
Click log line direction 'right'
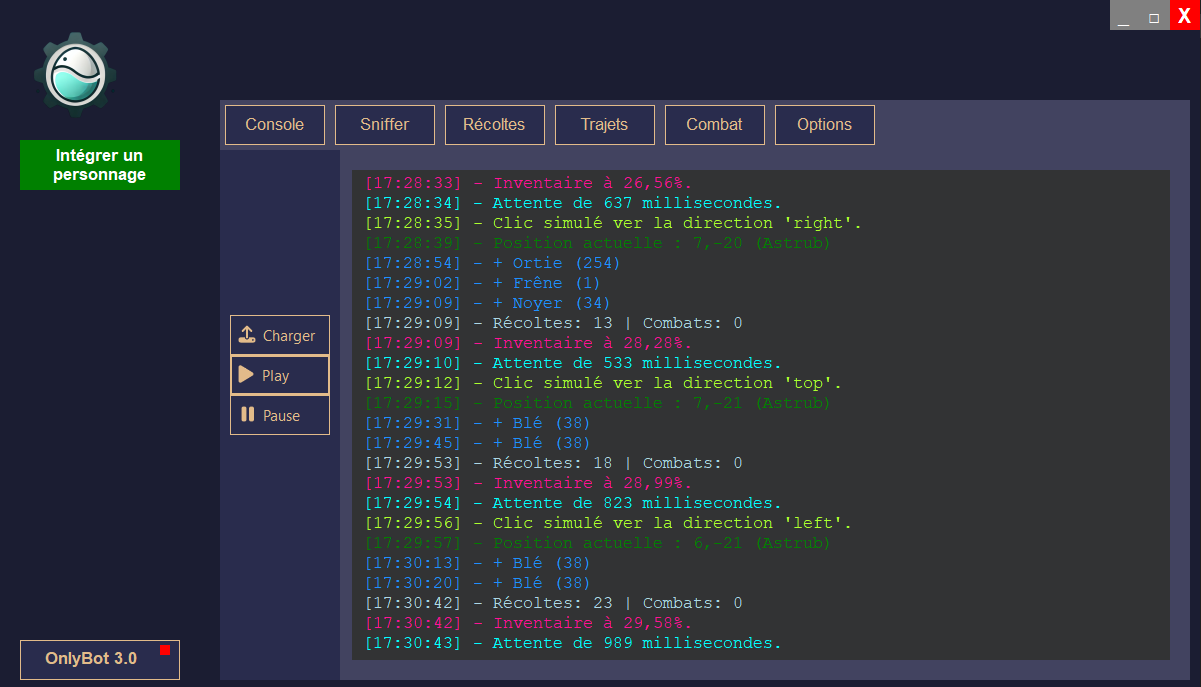[x=613, y=223]
